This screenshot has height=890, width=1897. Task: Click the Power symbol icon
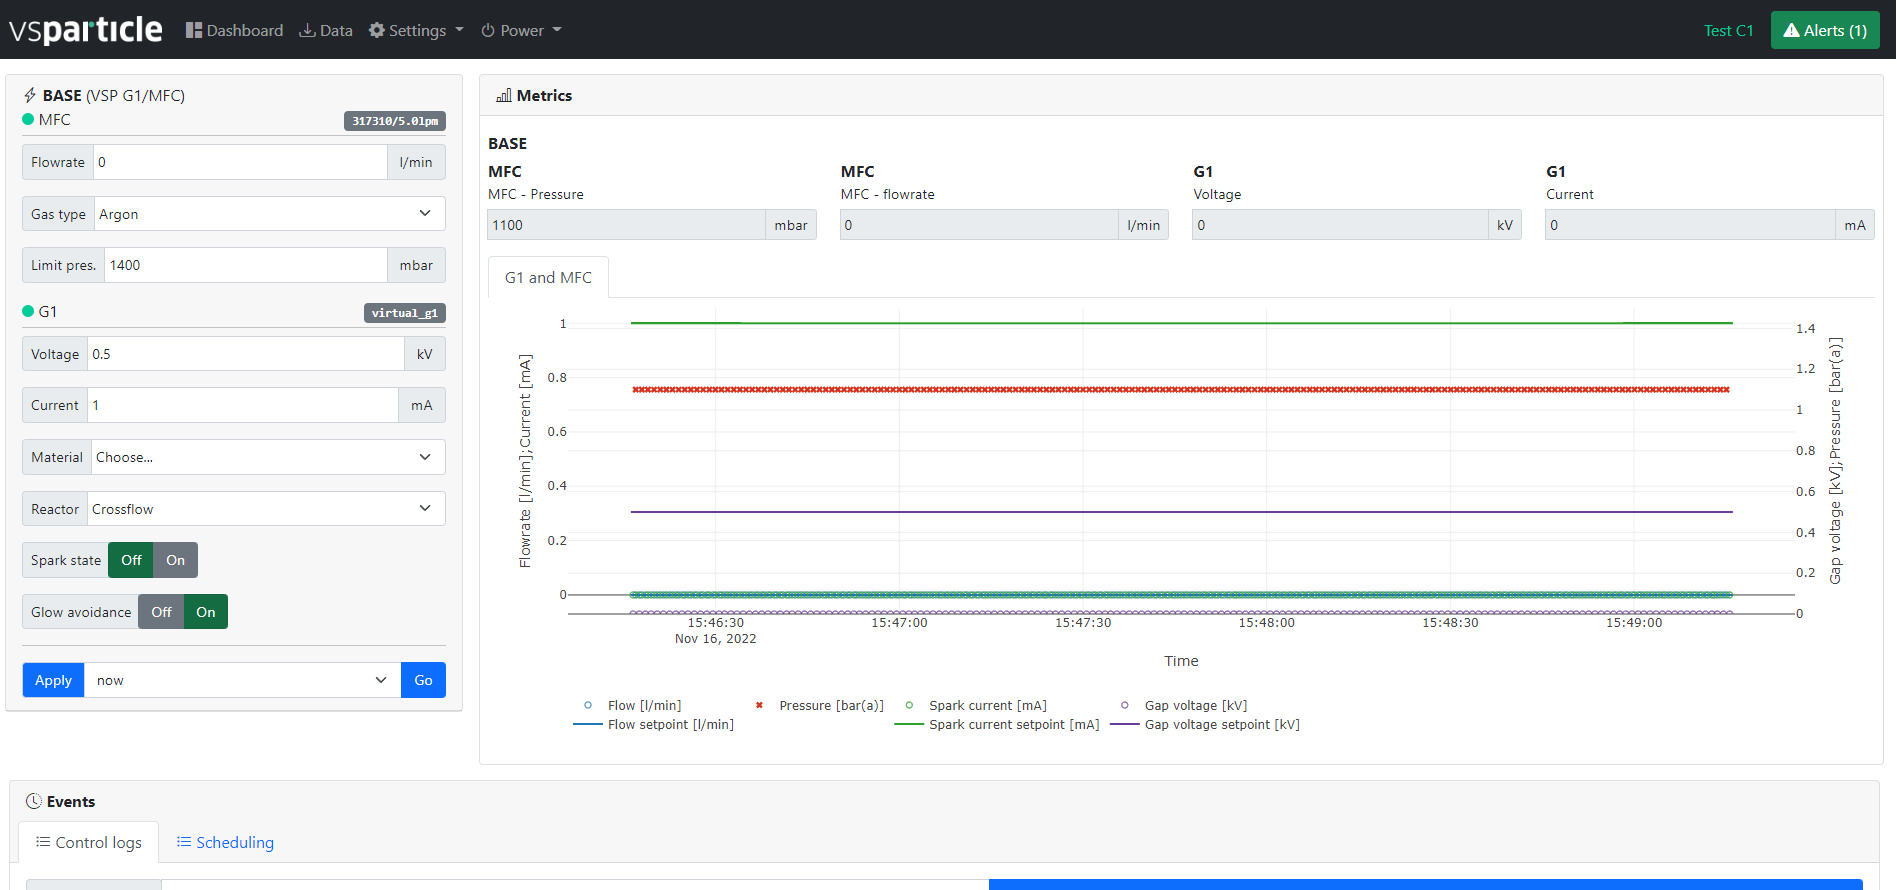(488, 30)
